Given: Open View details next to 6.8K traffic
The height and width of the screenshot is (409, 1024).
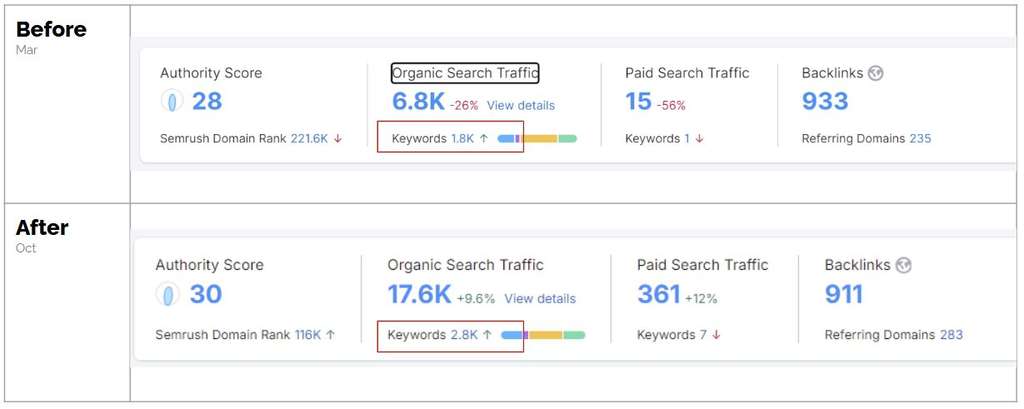Looking at the screenshot, I should tap(520, 105).
